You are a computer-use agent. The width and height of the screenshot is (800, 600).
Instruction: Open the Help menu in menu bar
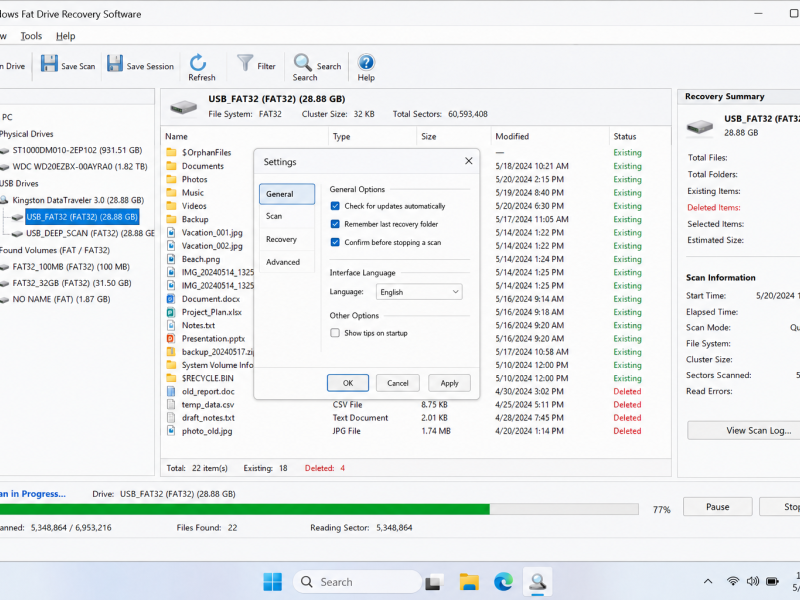pos(65,36)
